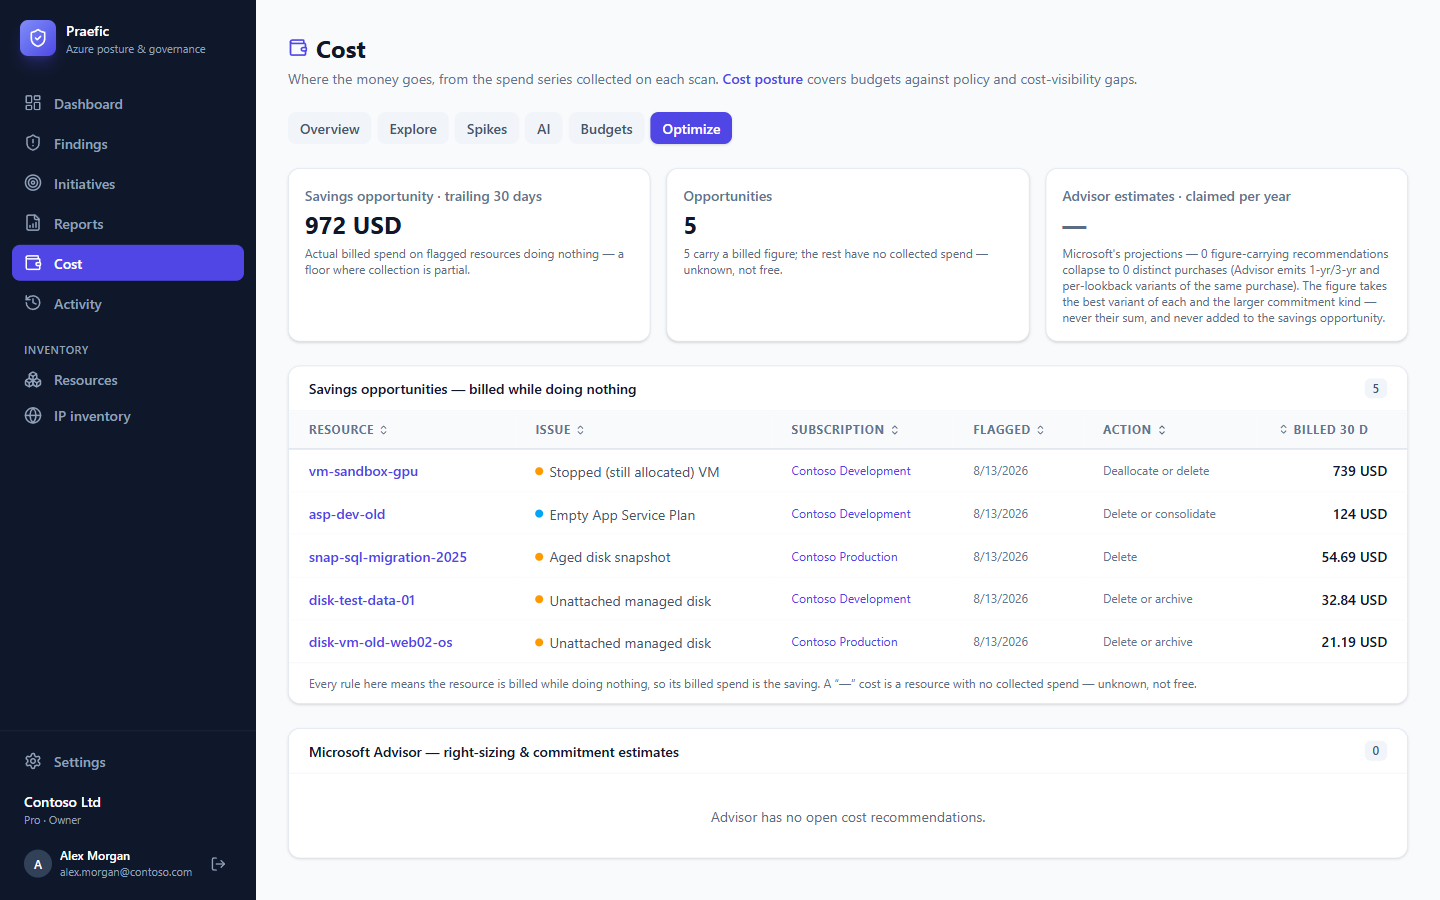Sort table by Billed 30 D column
1440x900 pixels.
[1324, 430]
